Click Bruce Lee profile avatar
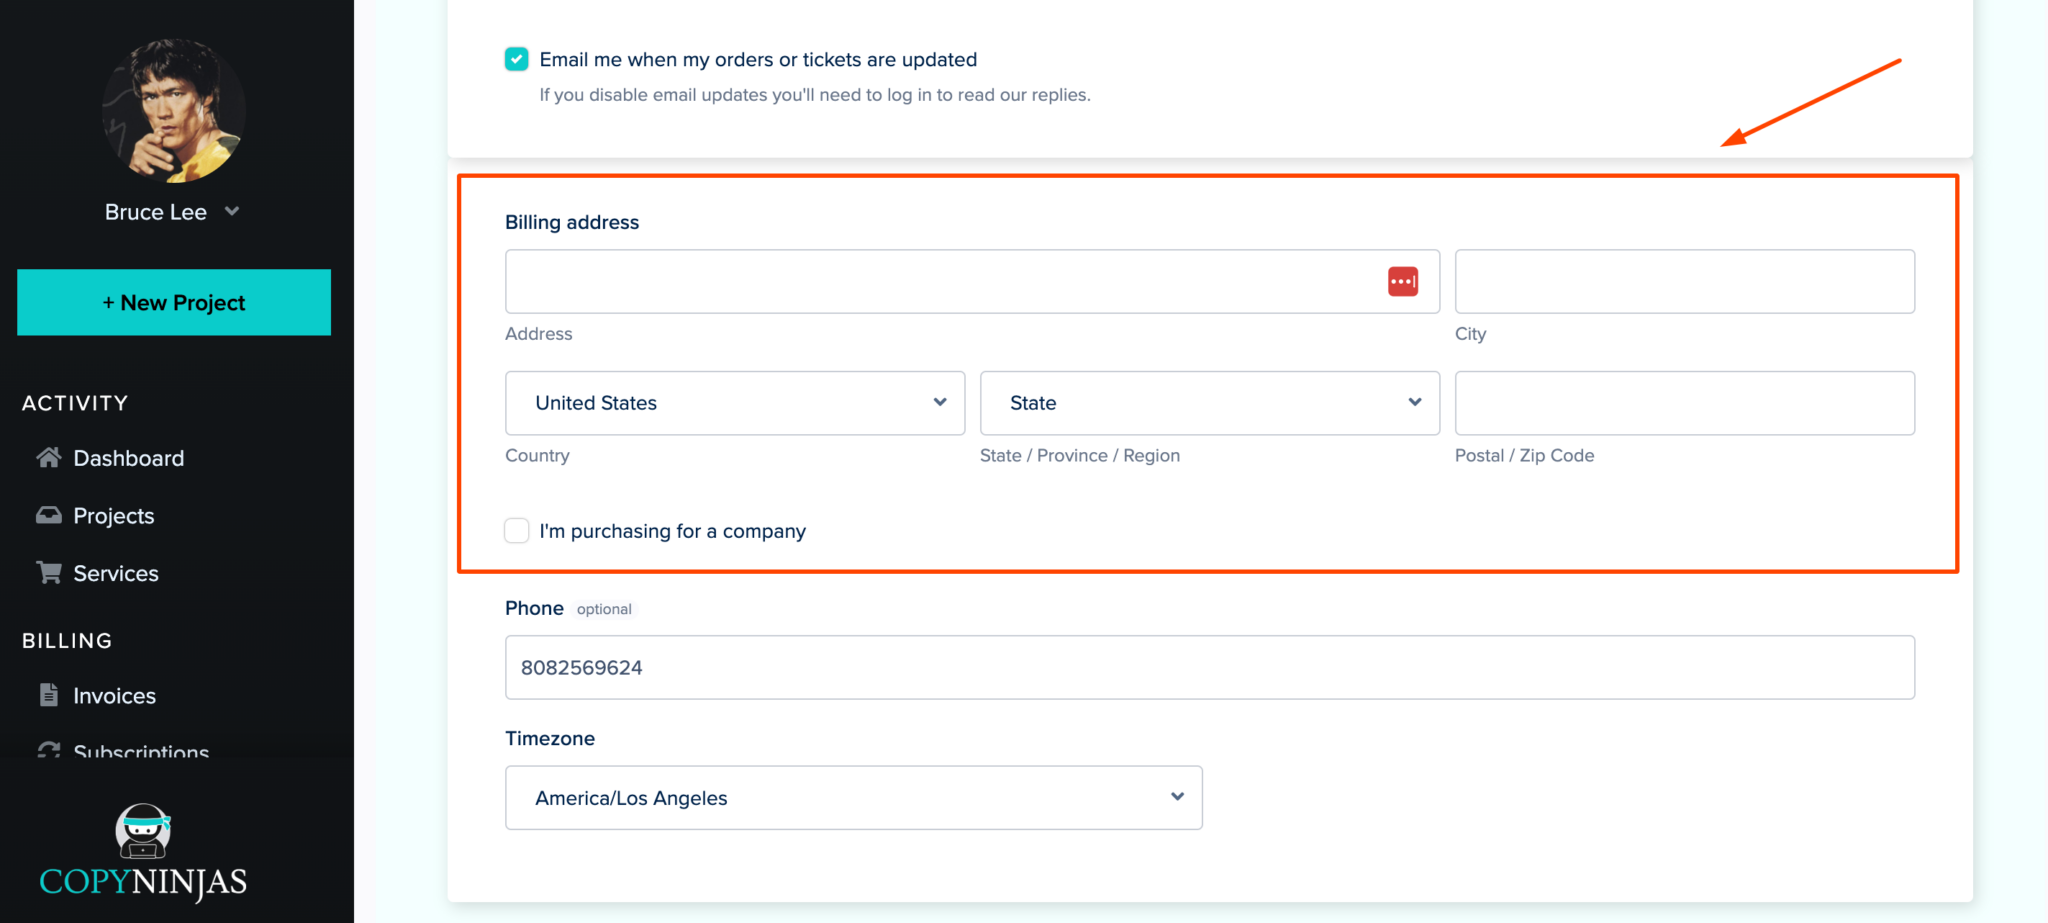 (174, 110)
